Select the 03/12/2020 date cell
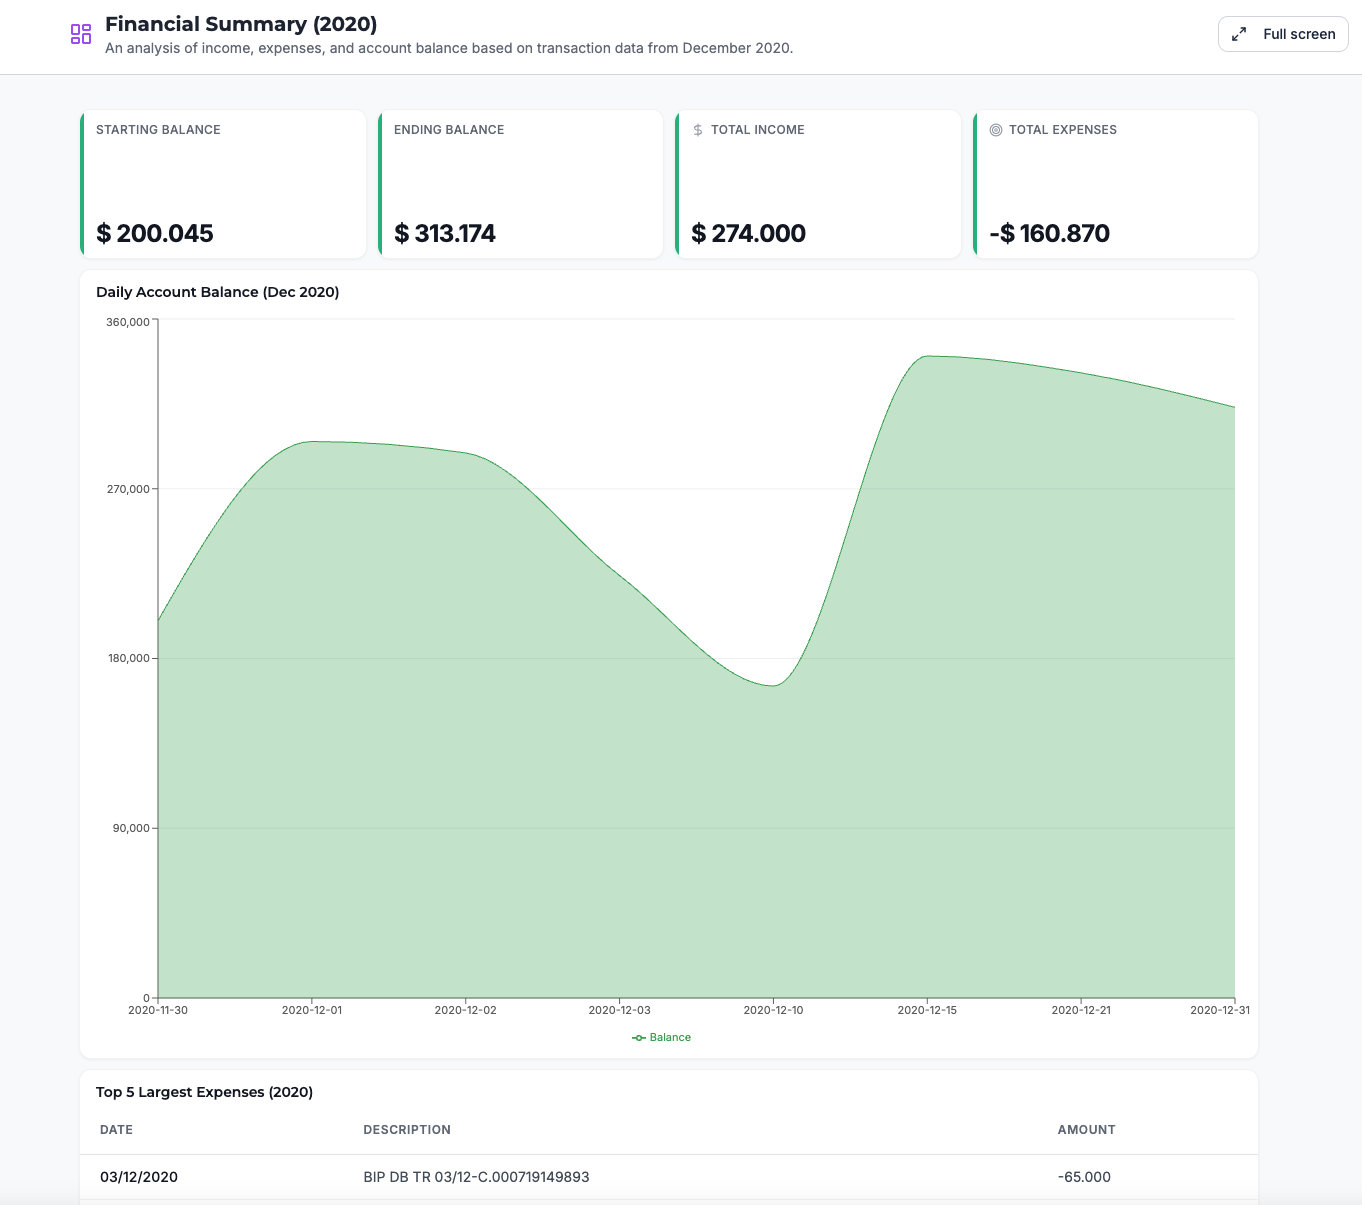This screenshot has width=1362, height=1205. coord(139,1177)
